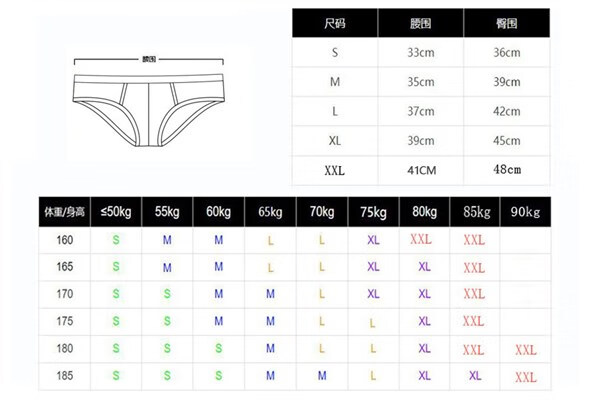
Task: Click the 160 height row label
Action: tap(63, 241)
